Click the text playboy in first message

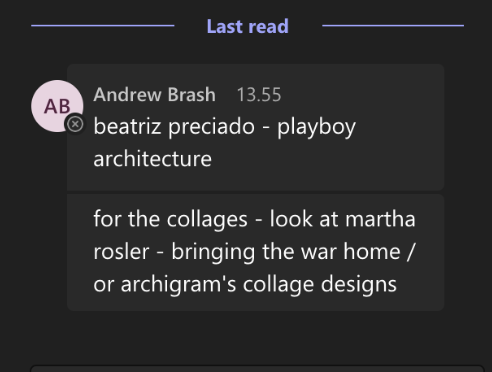(316, 127)
